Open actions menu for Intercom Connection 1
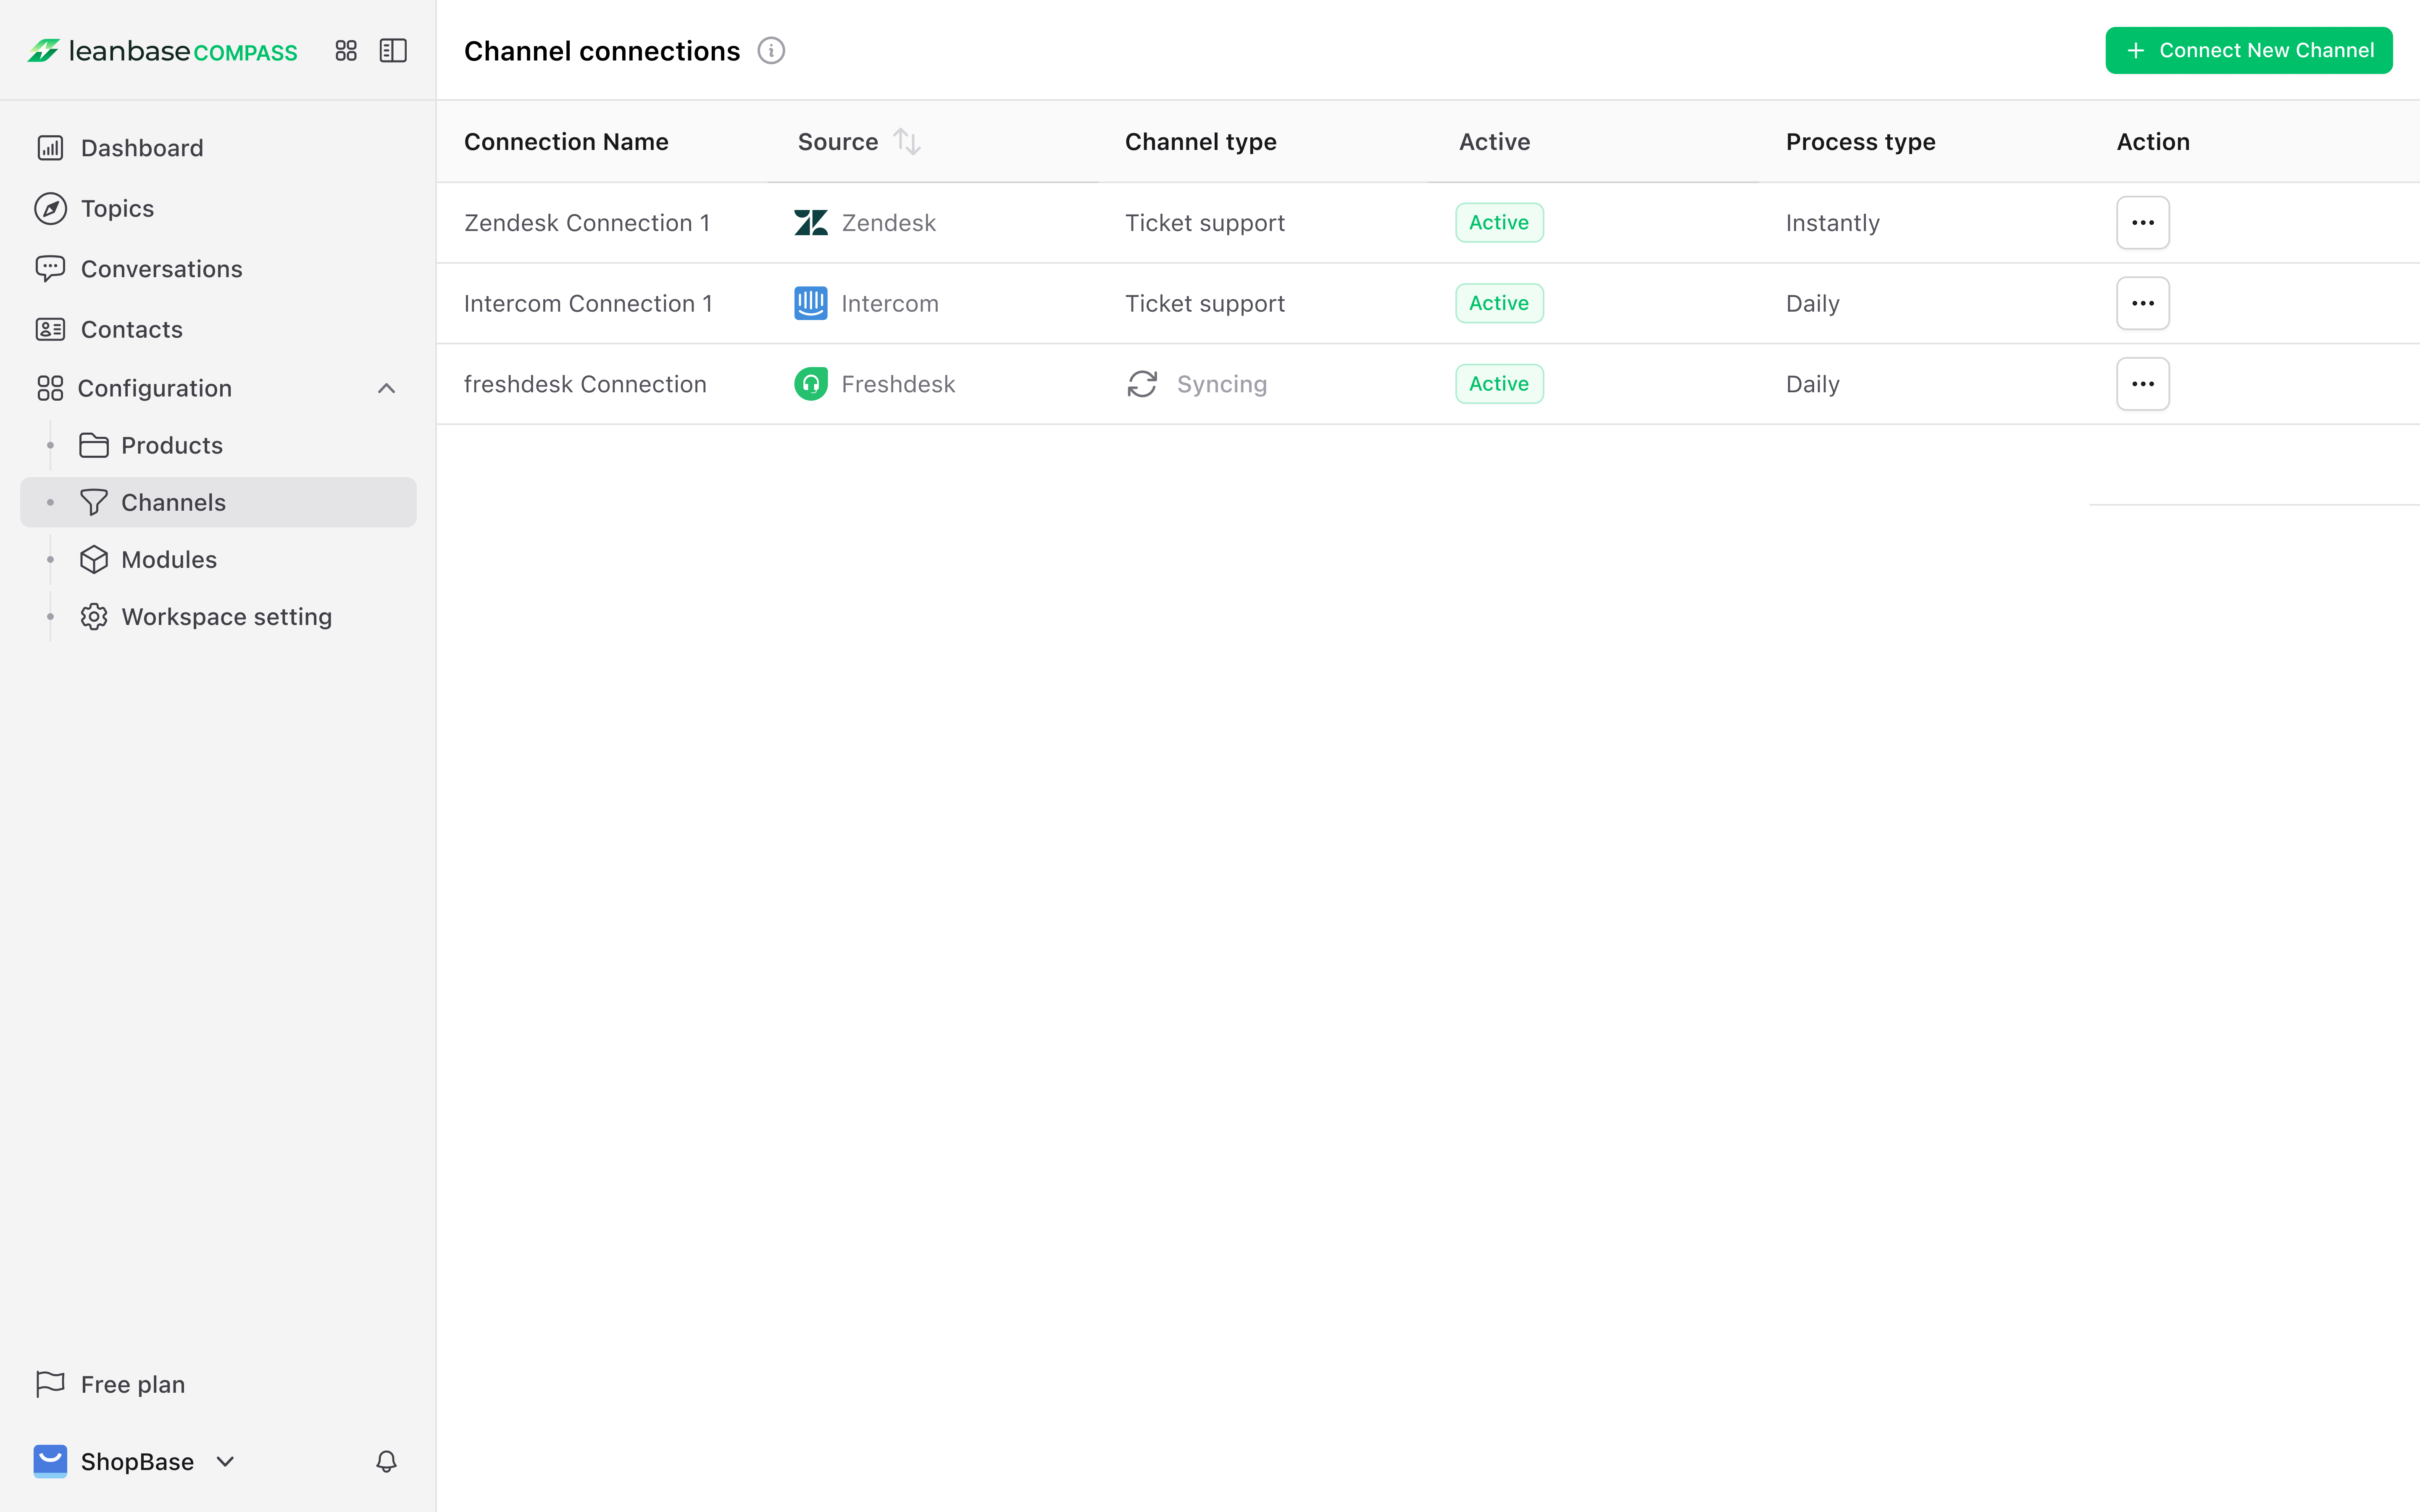This screenshot has height=1512, width=2420. pos(2142,303)
